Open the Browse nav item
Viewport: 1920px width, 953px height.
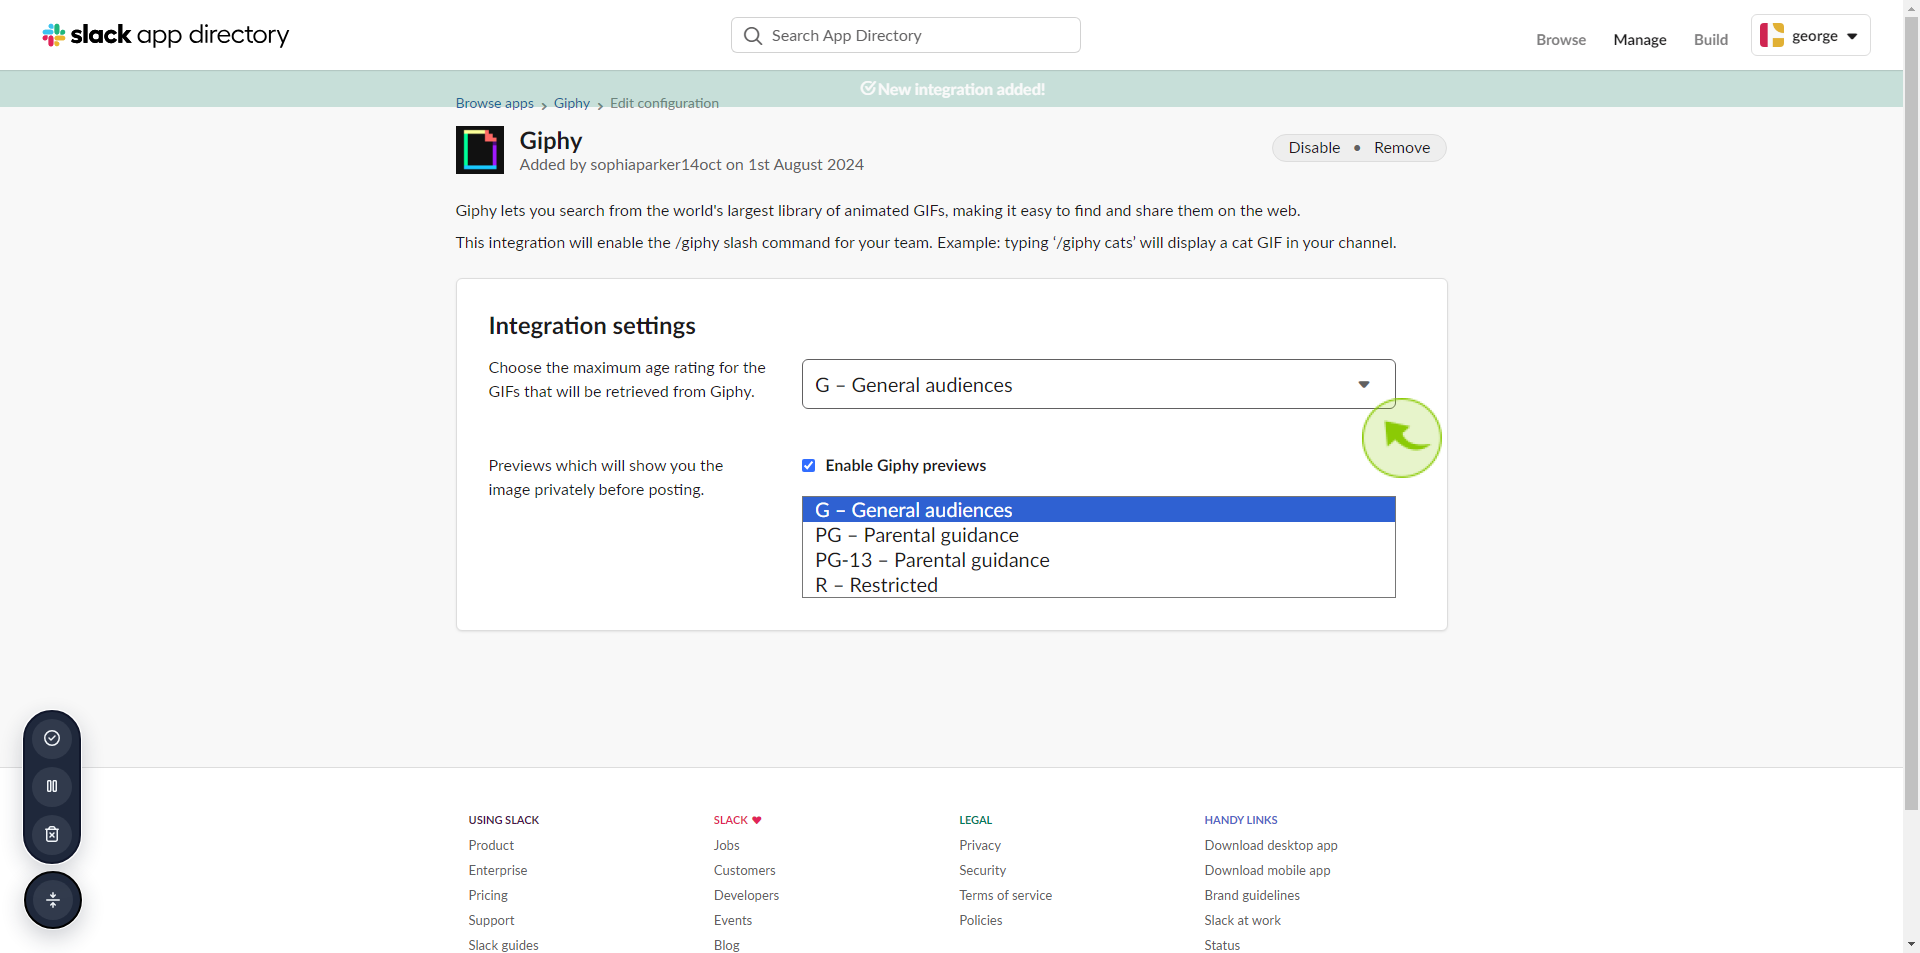[1561, 40]
